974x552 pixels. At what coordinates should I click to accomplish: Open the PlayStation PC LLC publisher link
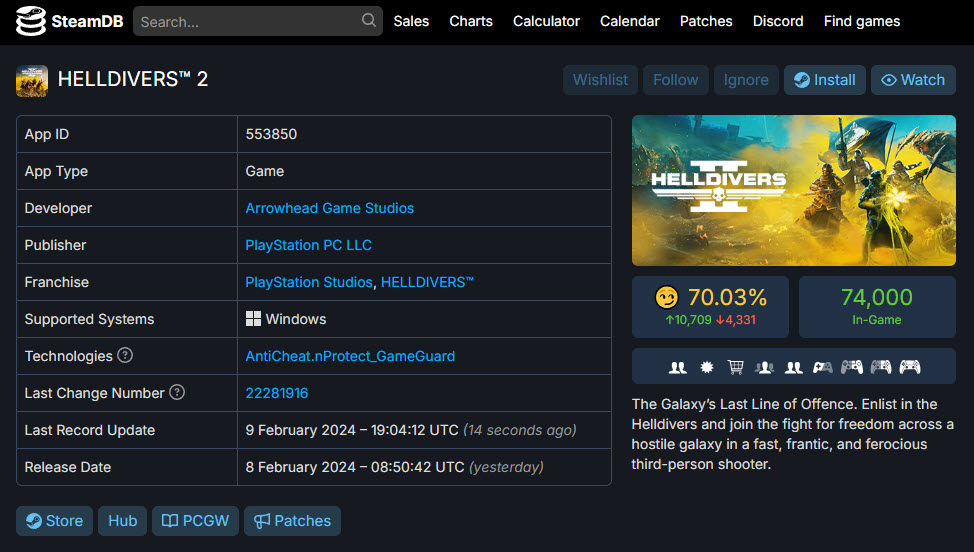coord(309,245)
